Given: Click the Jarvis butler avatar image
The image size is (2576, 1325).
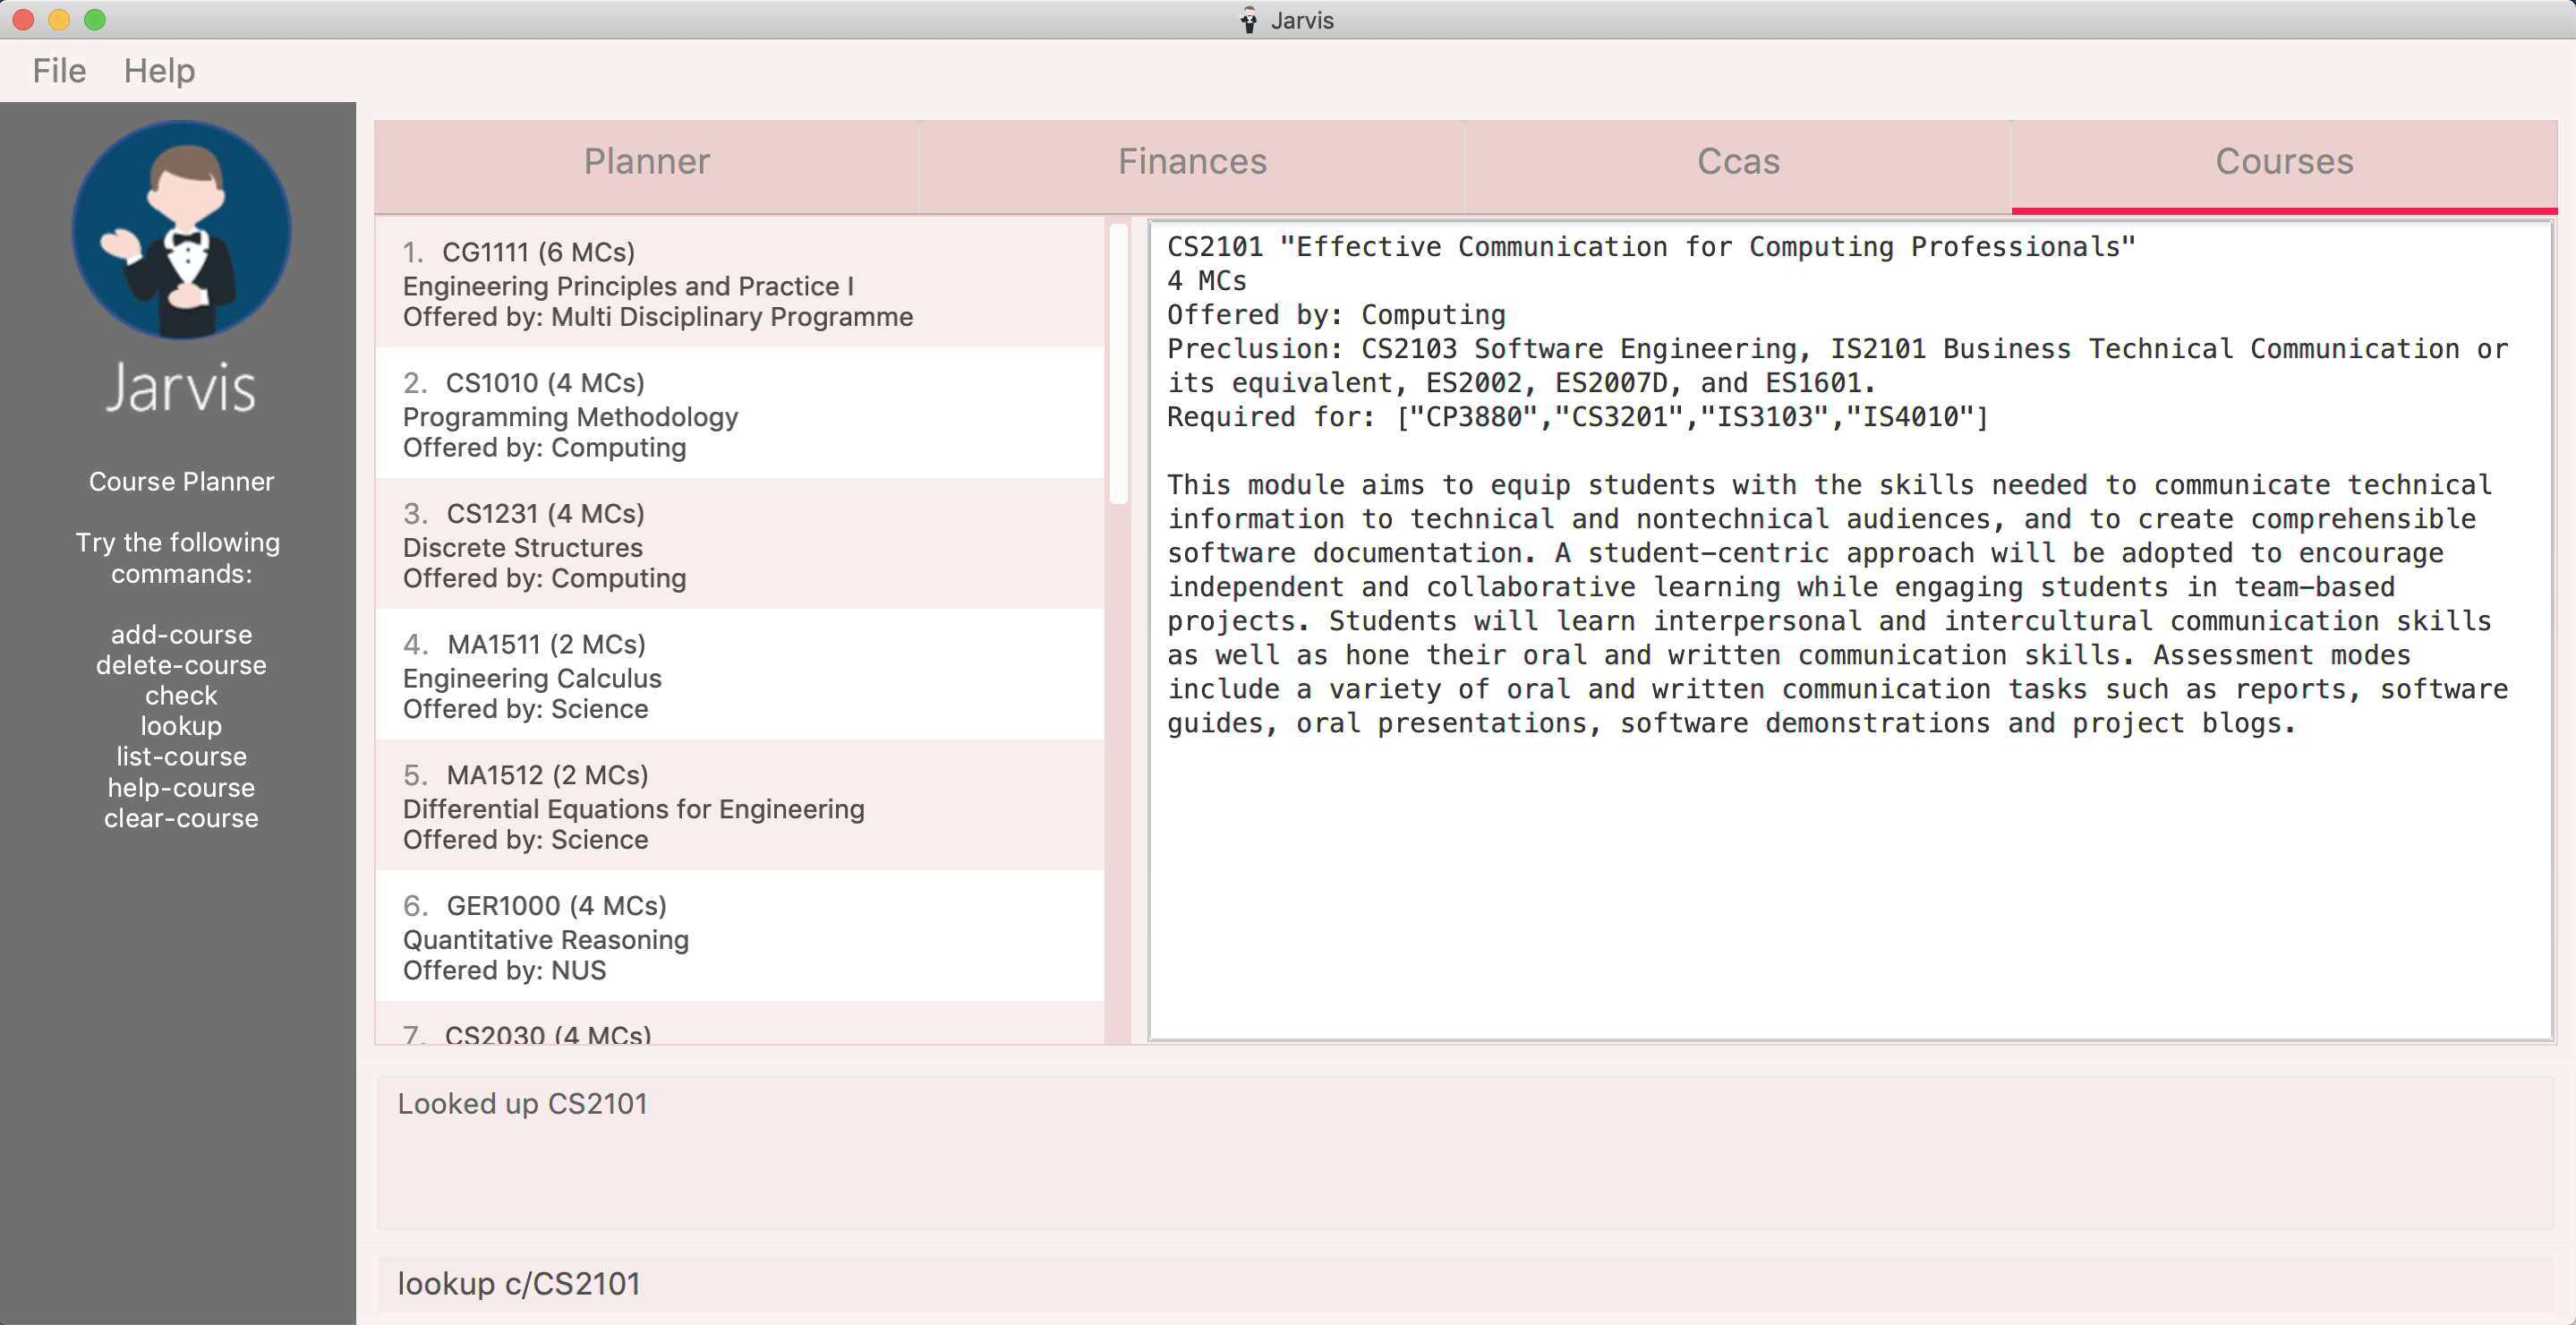Looking at the screenshot, I should 181,230.
